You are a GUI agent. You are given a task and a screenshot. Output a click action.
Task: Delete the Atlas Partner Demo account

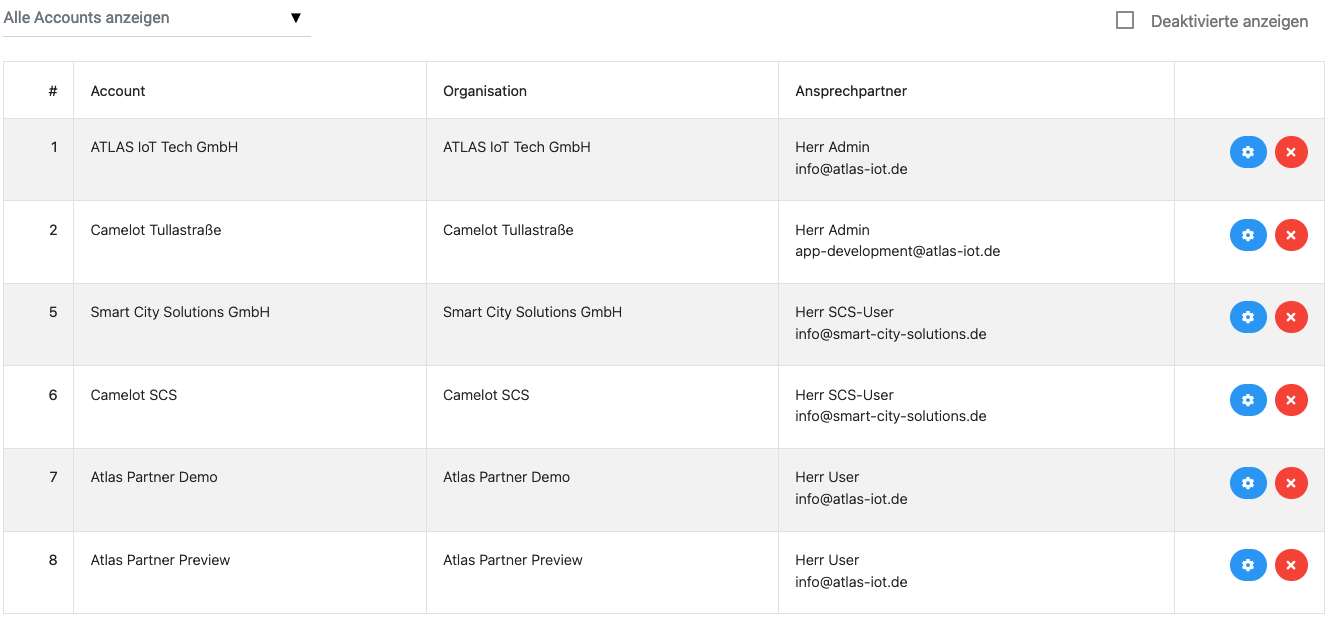click(x=1291, y=483)
